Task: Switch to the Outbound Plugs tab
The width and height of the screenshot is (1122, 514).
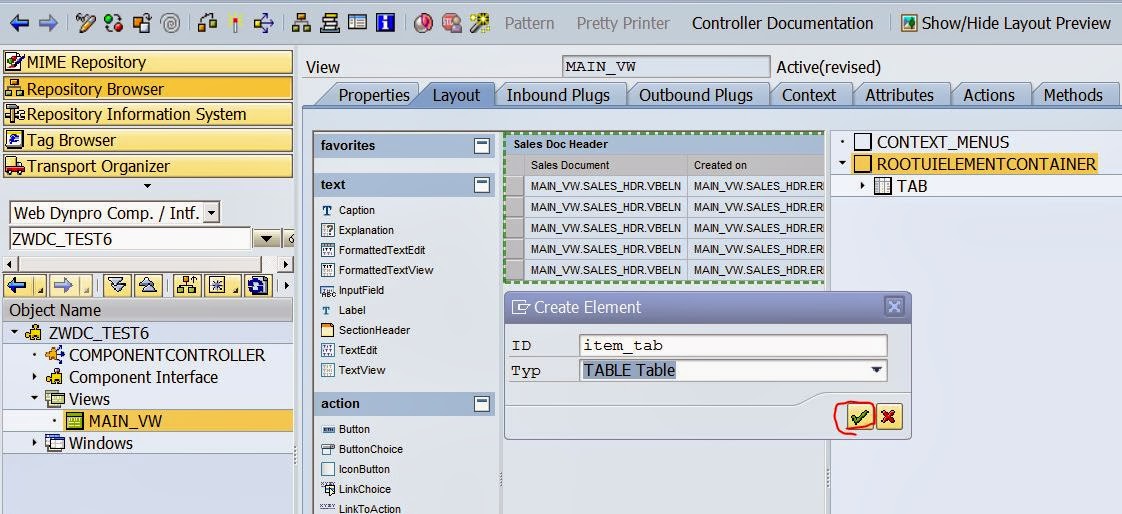Action: click(x=696, y=95)
